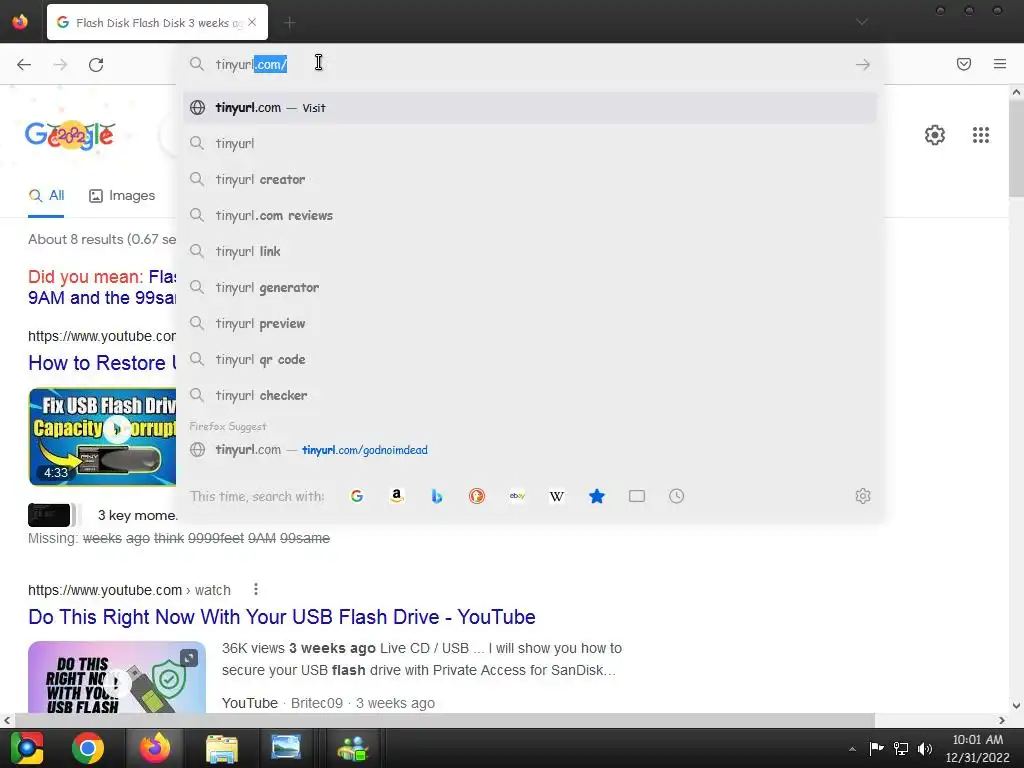Click the taskbar clock showing 10:01 AM
1024x768 pixels.
[x=978, y=748]
